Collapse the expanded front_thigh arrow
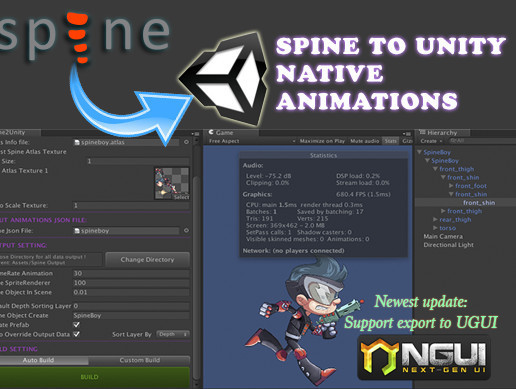The width and height of the screenshot is (516, 389). tap(435, 169)
